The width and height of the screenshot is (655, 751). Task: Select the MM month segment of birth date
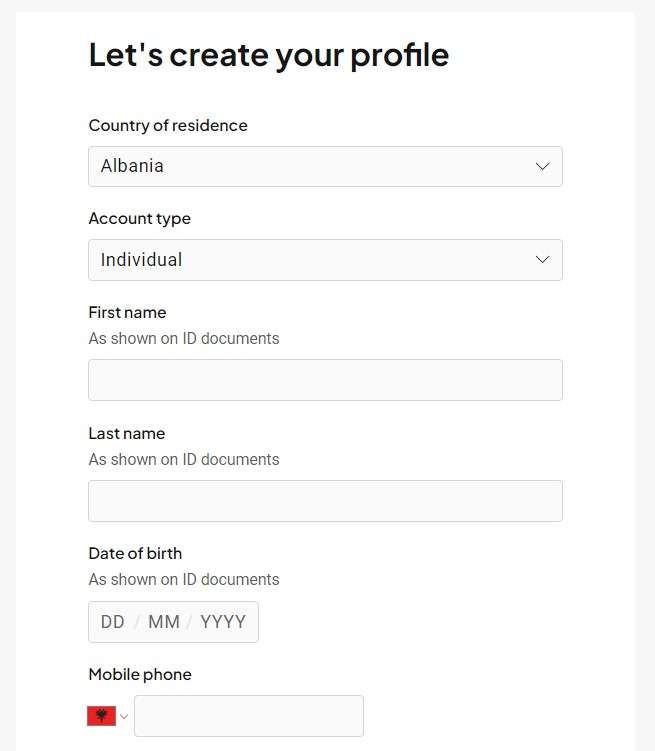pyautogui.click(x=164, y=622)
